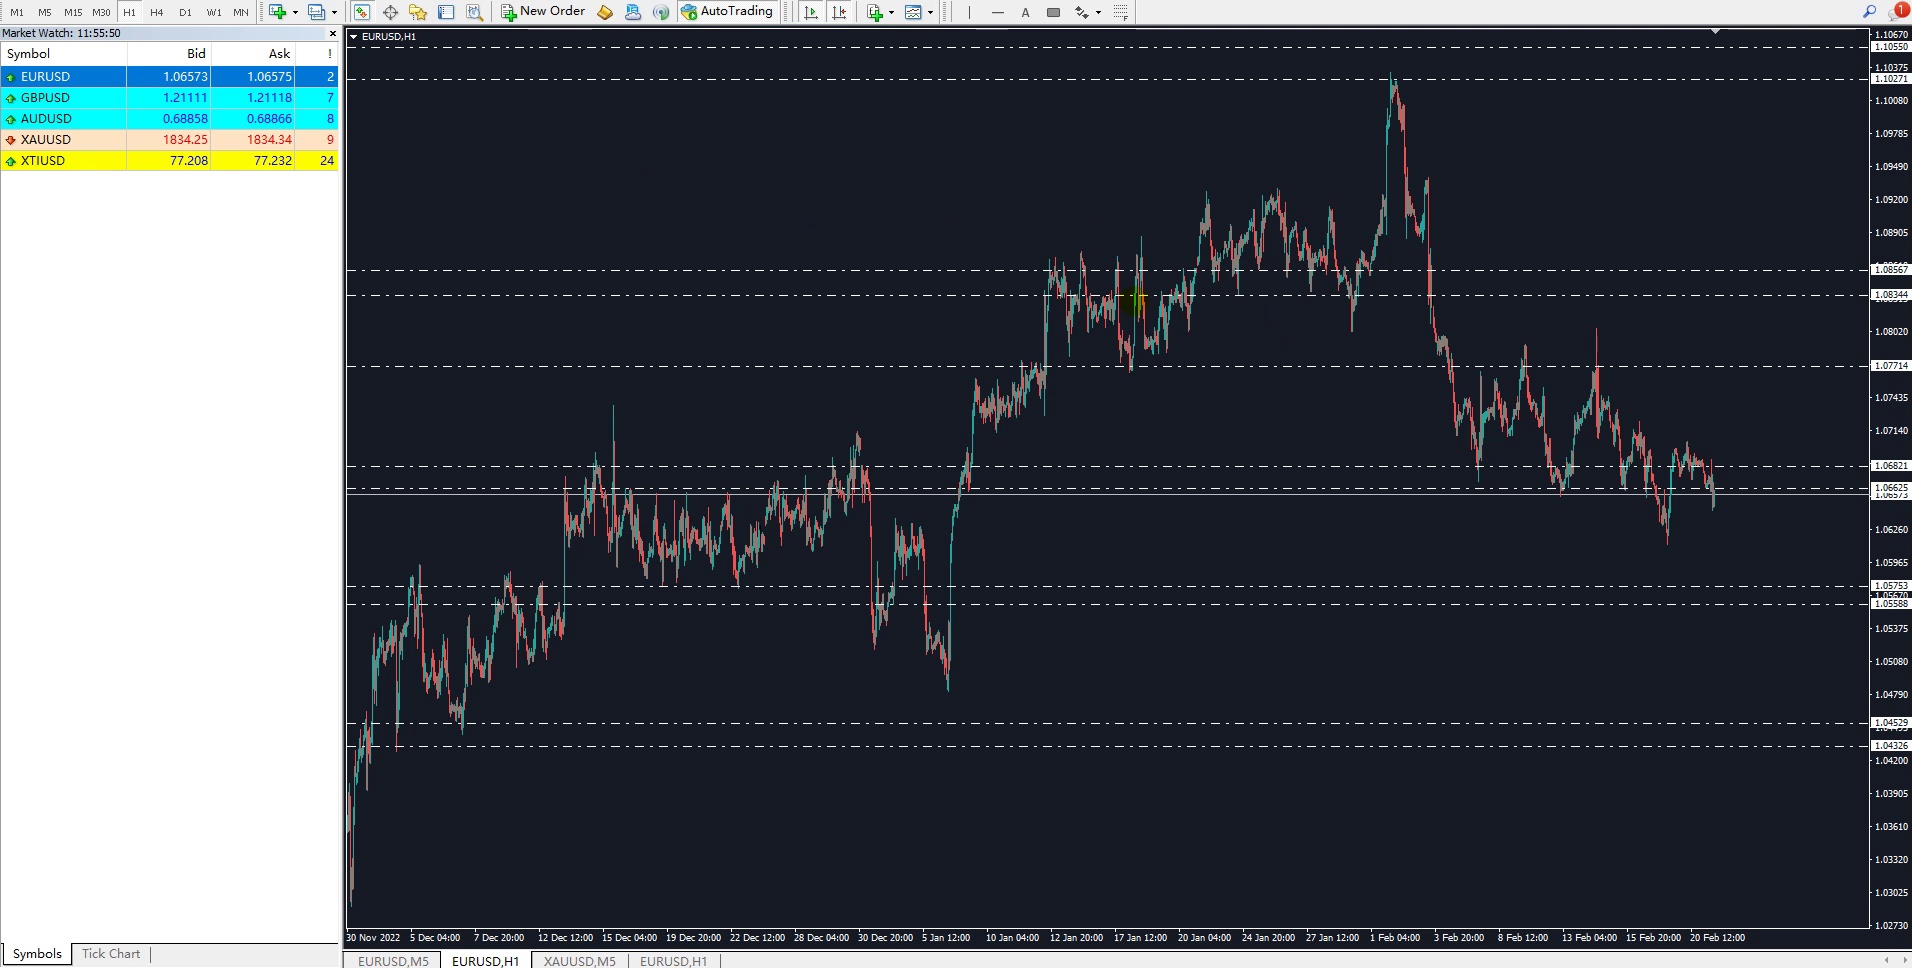Select the rectangle drawing tool
This screenshot has width=1912, height=968.
click(1053, 12)
